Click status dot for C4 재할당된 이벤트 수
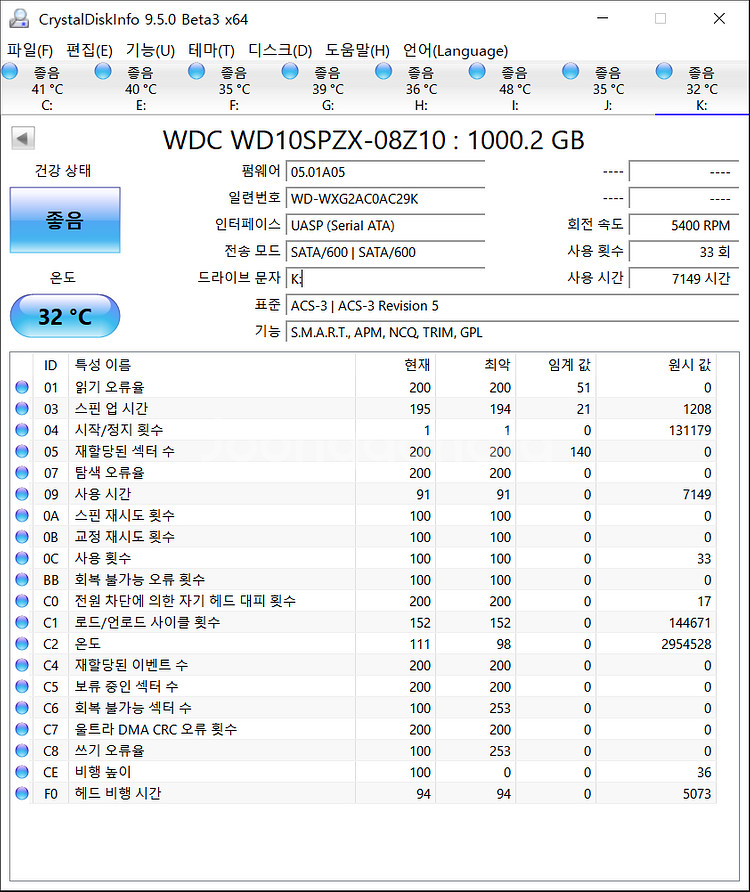750x892 pixels. tap(22, 665)
